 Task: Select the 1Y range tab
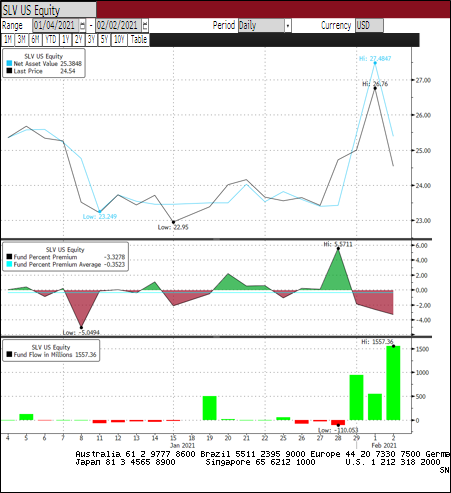click(66, 40)
